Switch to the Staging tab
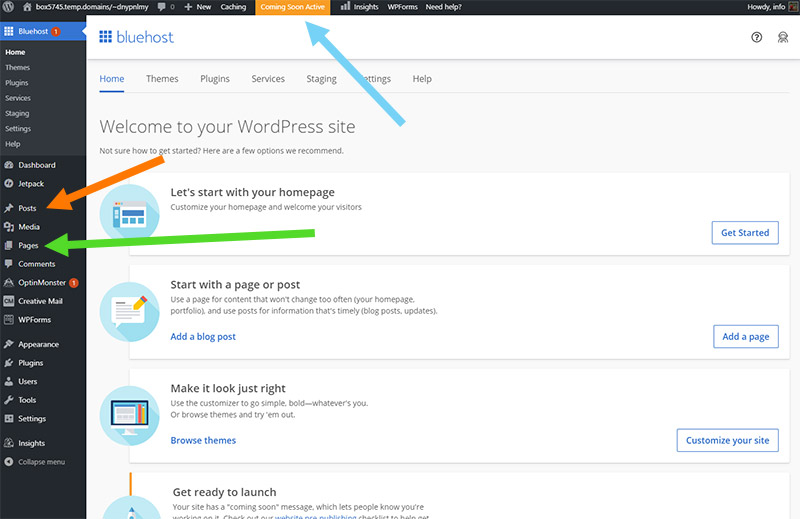Screen dimensions: 800x519 tap(321, 79)
